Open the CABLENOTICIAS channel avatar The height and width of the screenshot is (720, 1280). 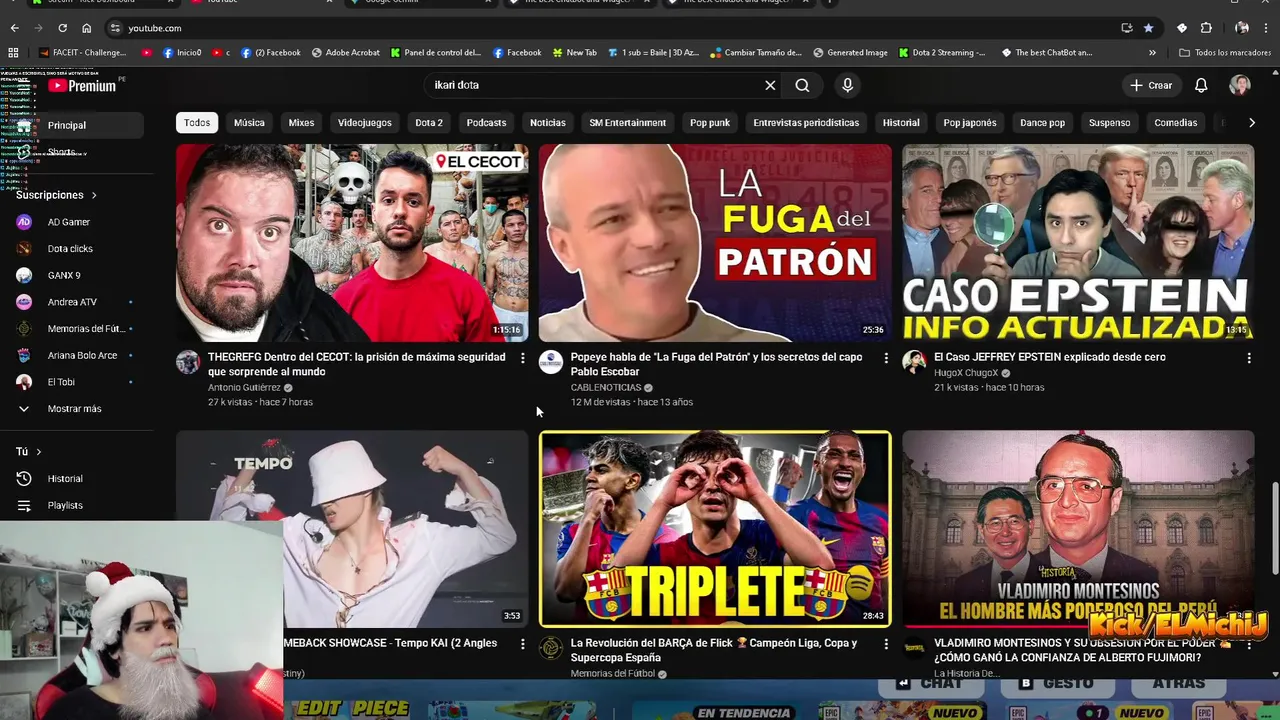(551, 362)
